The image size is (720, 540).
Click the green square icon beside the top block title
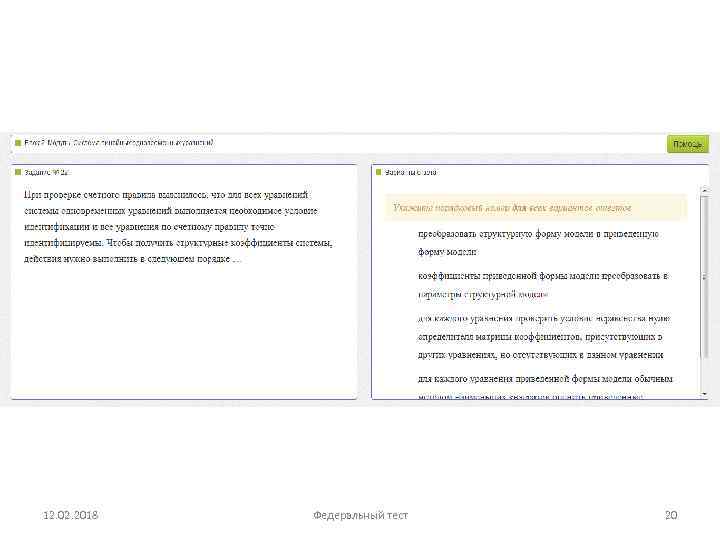pos(18,143)
